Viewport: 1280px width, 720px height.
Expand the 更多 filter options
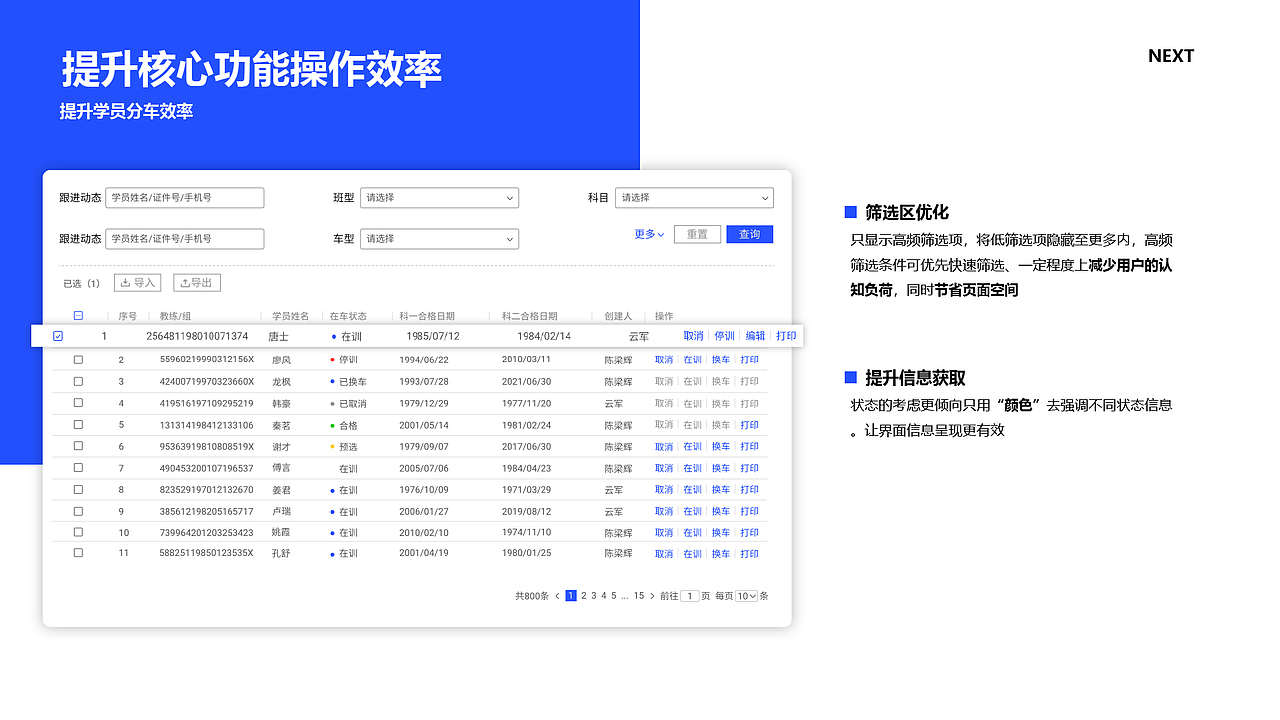(649, 234)
